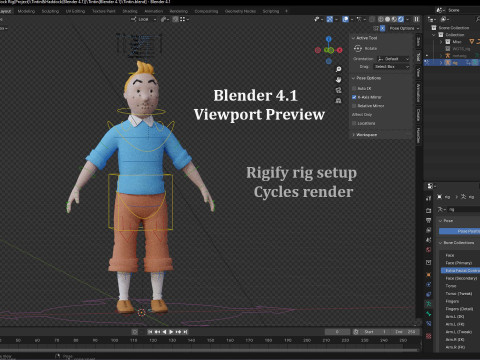The height and width of the screenshot is (360, 480).
Task: Click the timeline current frame field
Action: [337, 332]
